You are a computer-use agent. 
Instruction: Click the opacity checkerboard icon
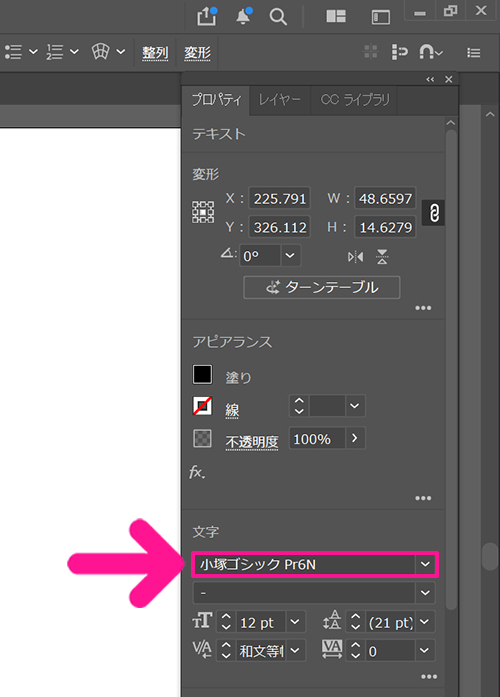(x=202, y=439)
